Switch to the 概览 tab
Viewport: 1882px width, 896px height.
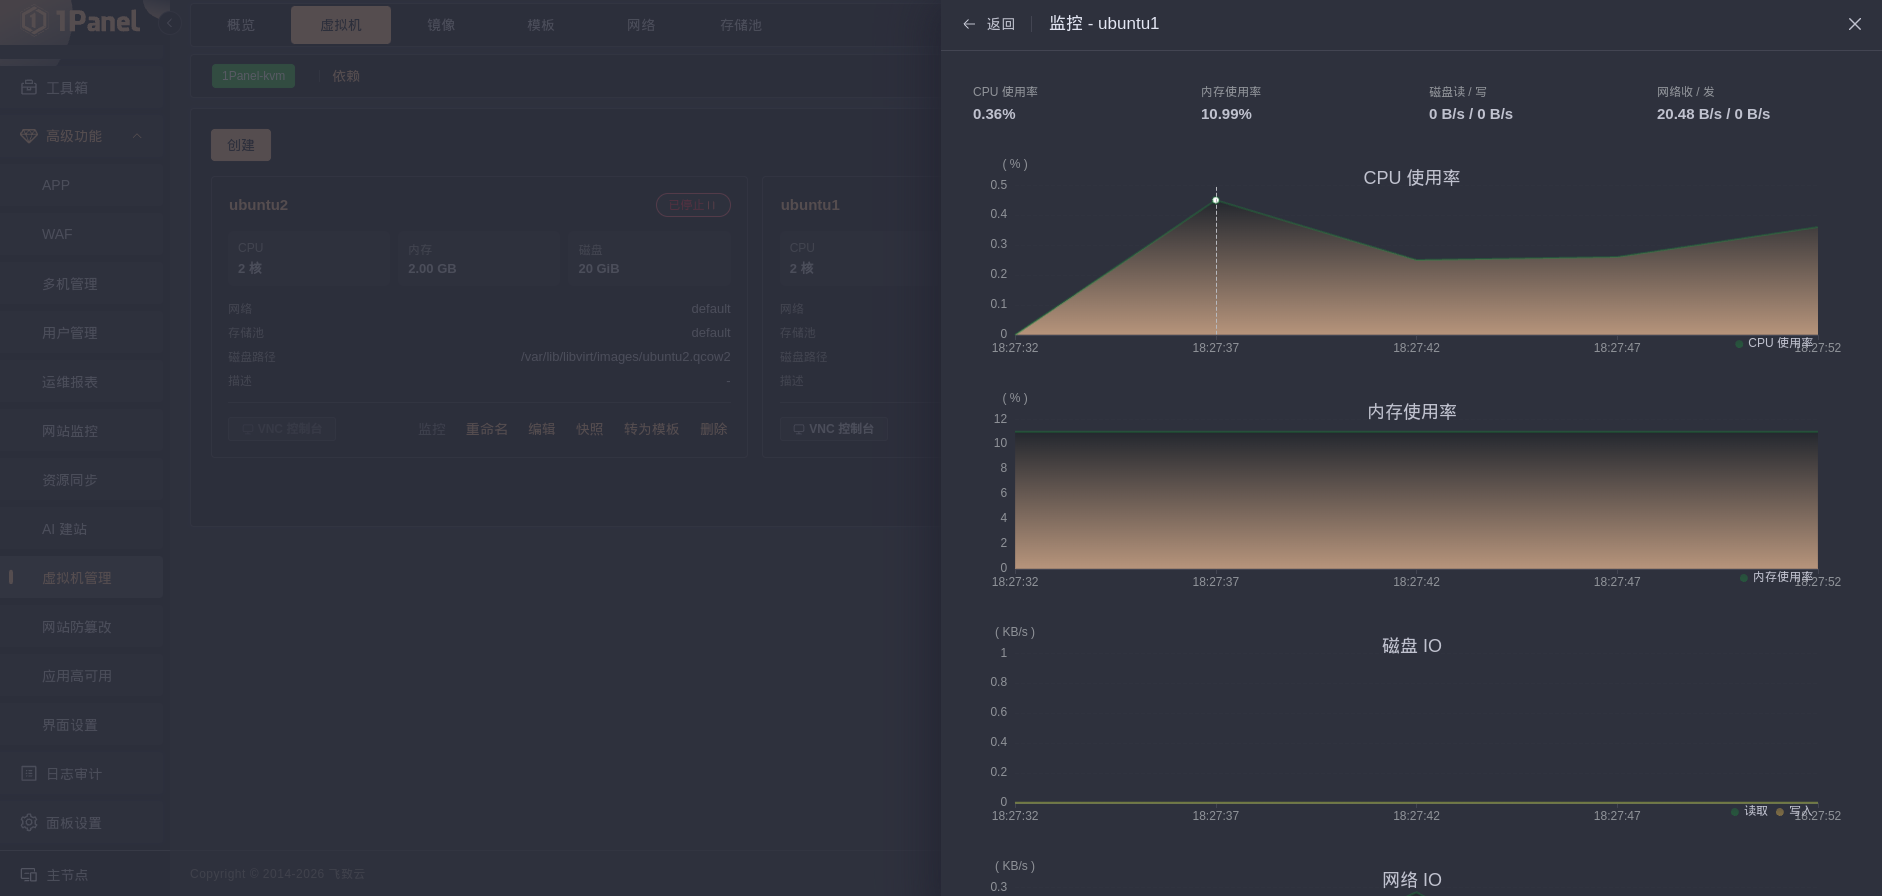pos(241,25)
